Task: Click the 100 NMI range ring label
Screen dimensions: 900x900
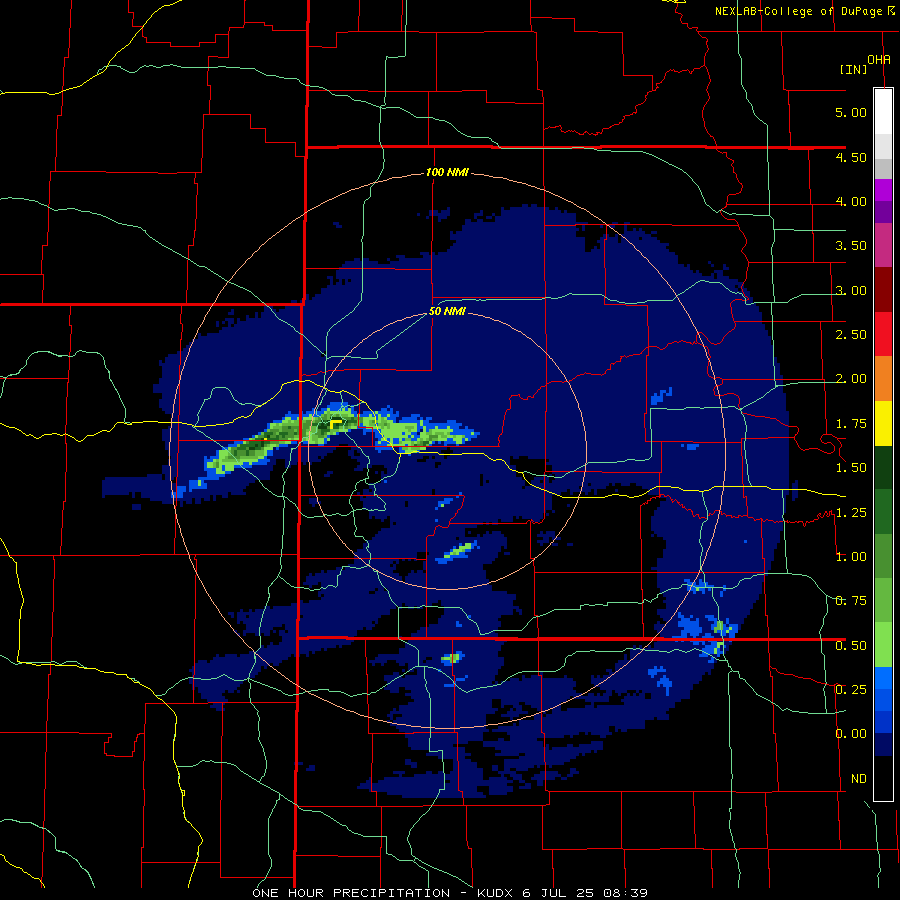Action: click(x=447, y=172)
